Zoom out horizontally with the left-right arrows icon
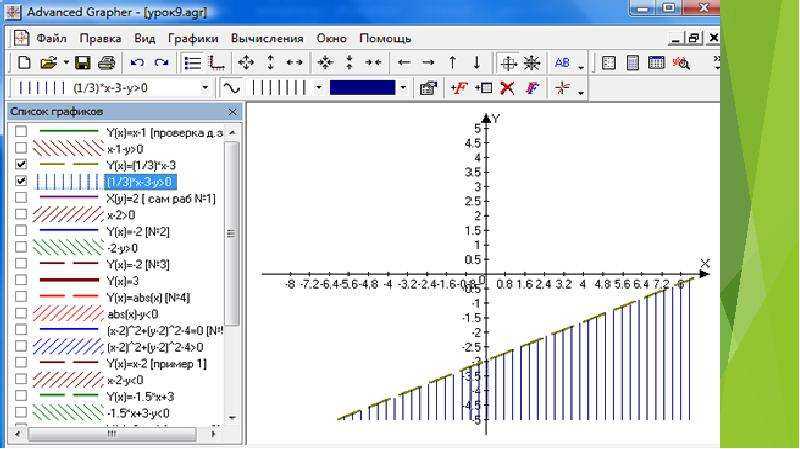This screenshot has height=449, width=800. tap(294, 63)
